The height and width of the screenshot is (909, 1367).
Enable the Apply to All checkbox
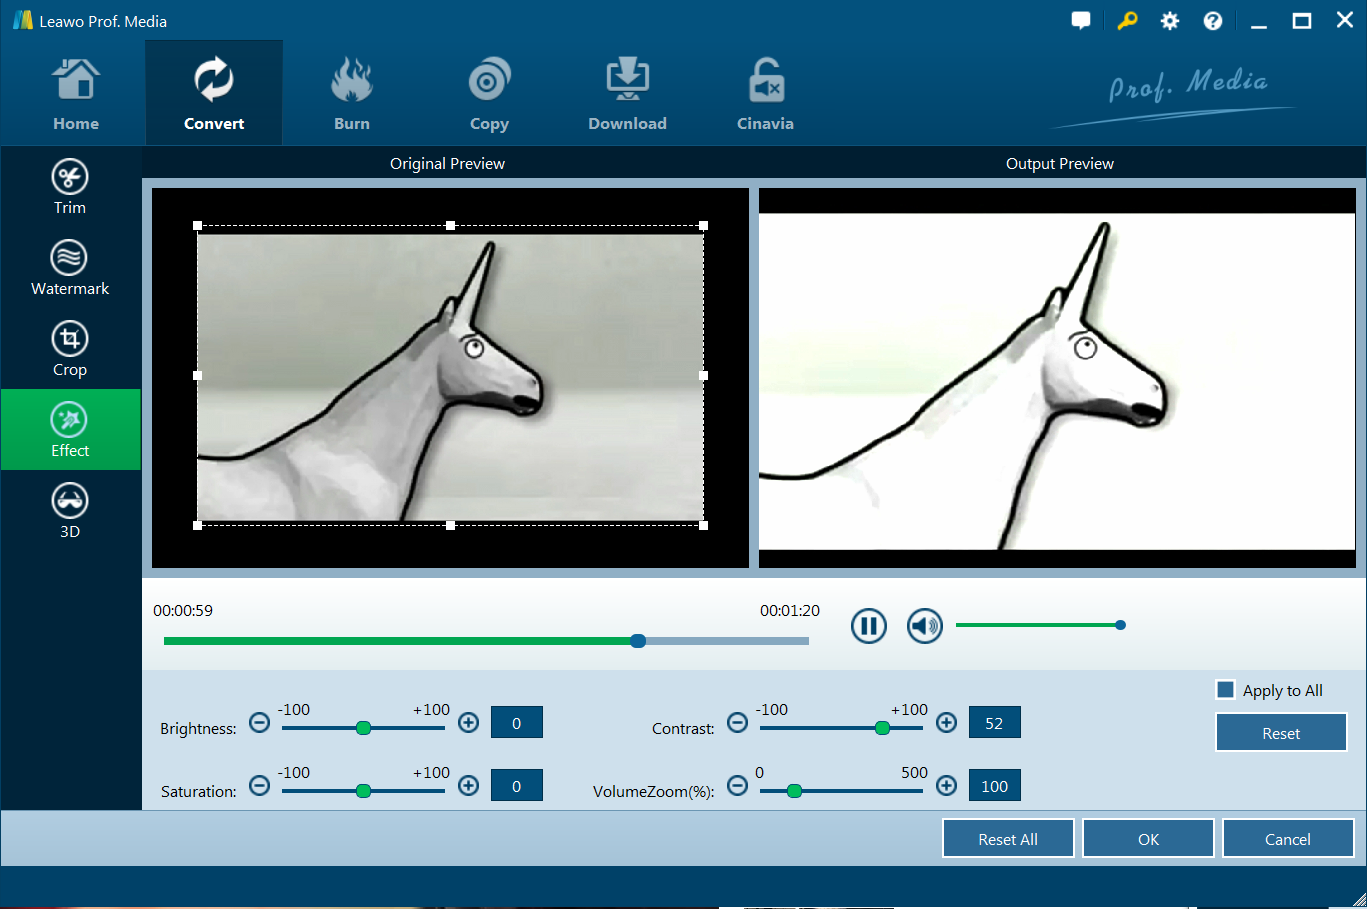click(x=1225, y=690)
